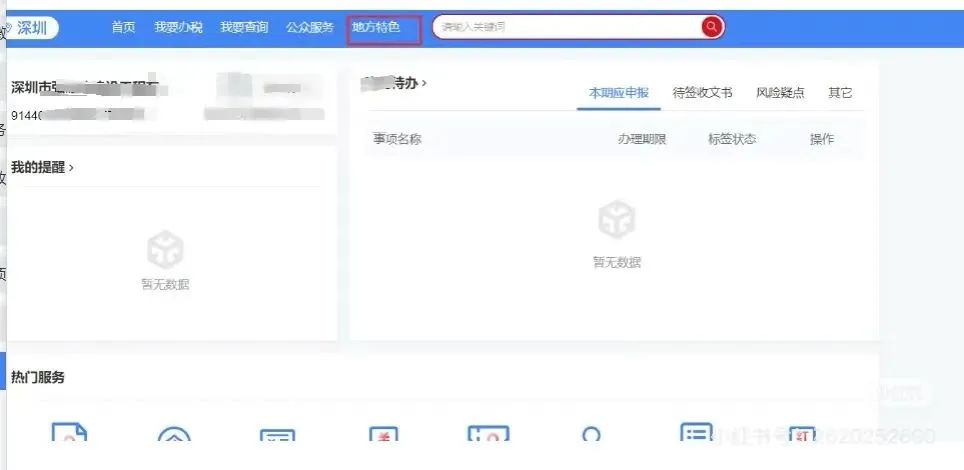Click the 深圳 region logo badge
This screenshot has width=964, height=470.
[x=31, y=27]
